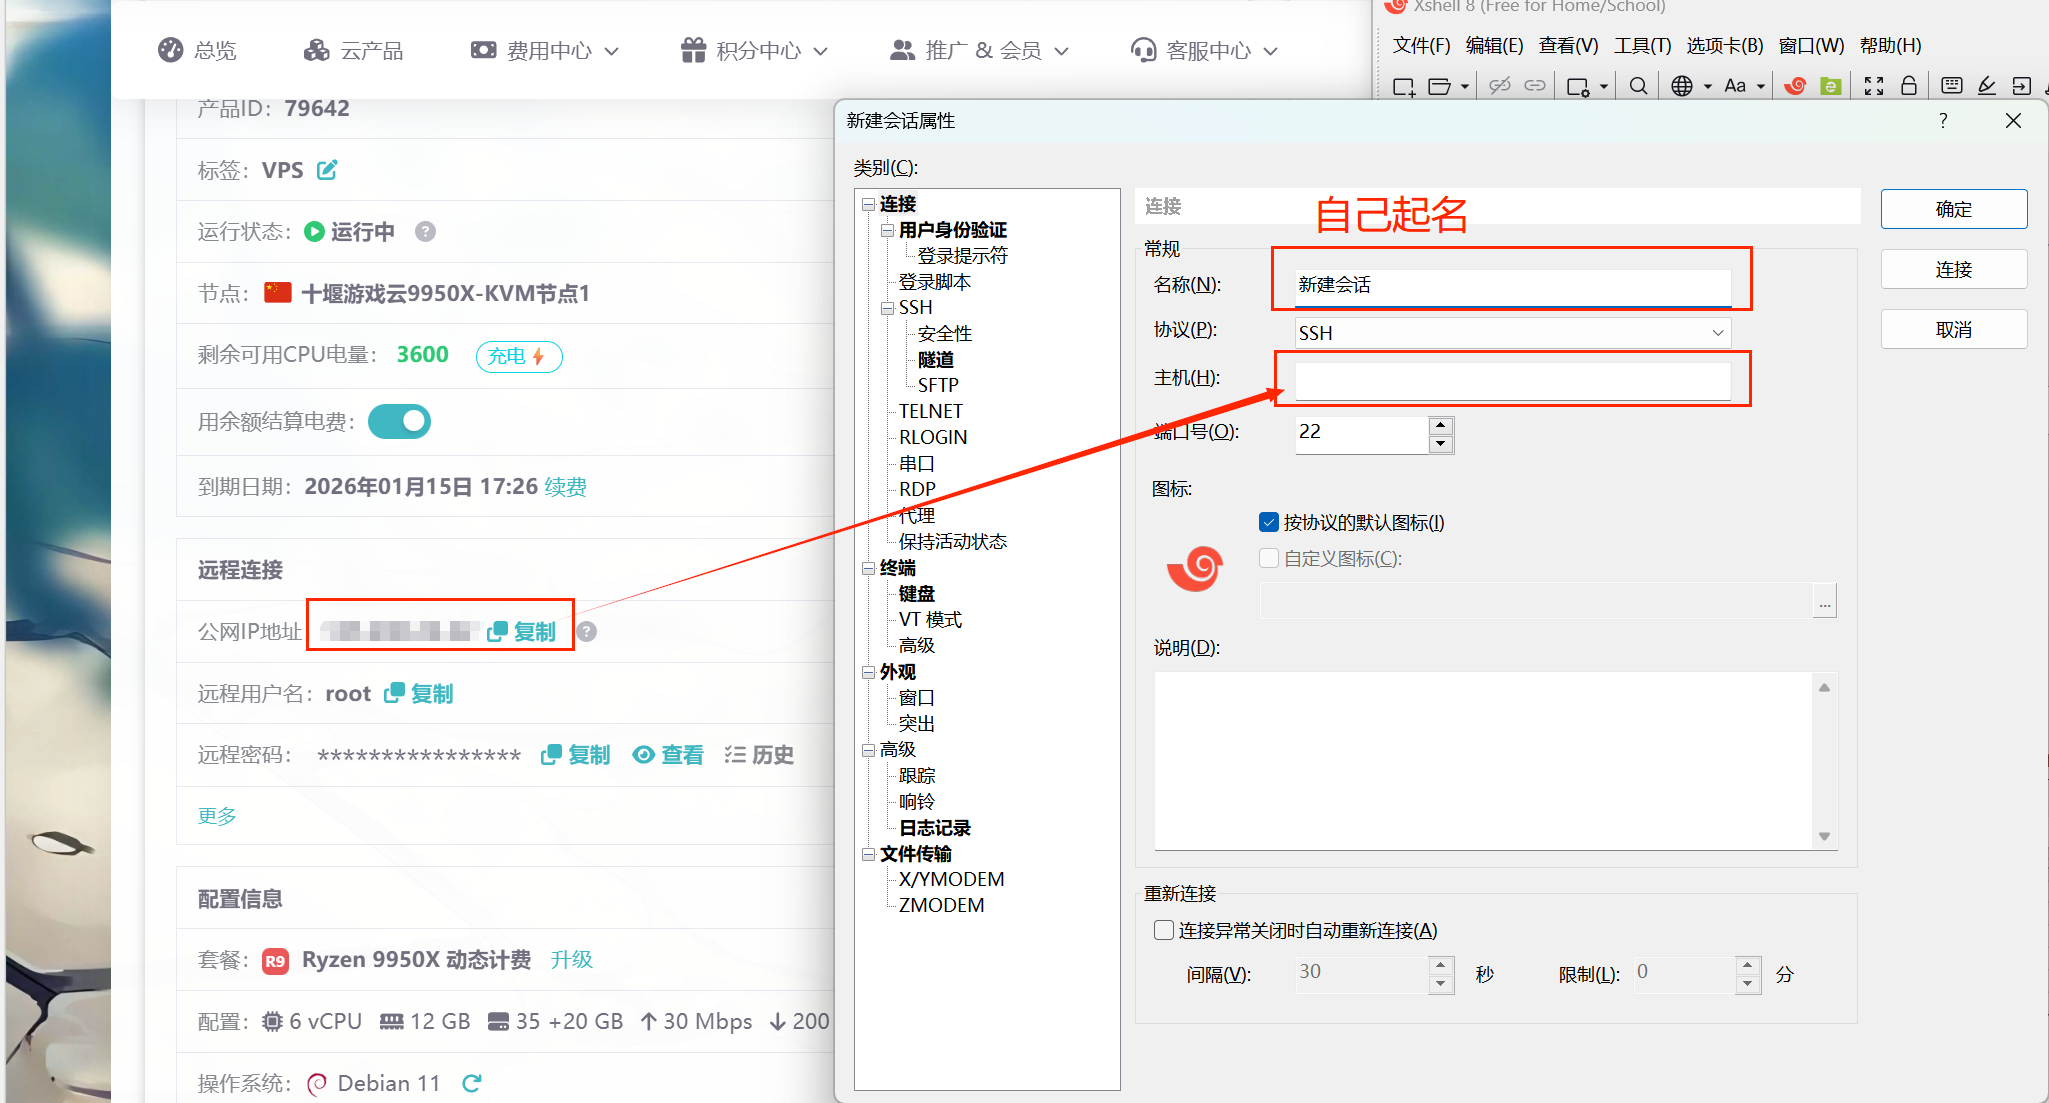Click the edit icon beside VPS tag
The height and width of the screenshot is (1103, 2049).
327,170
